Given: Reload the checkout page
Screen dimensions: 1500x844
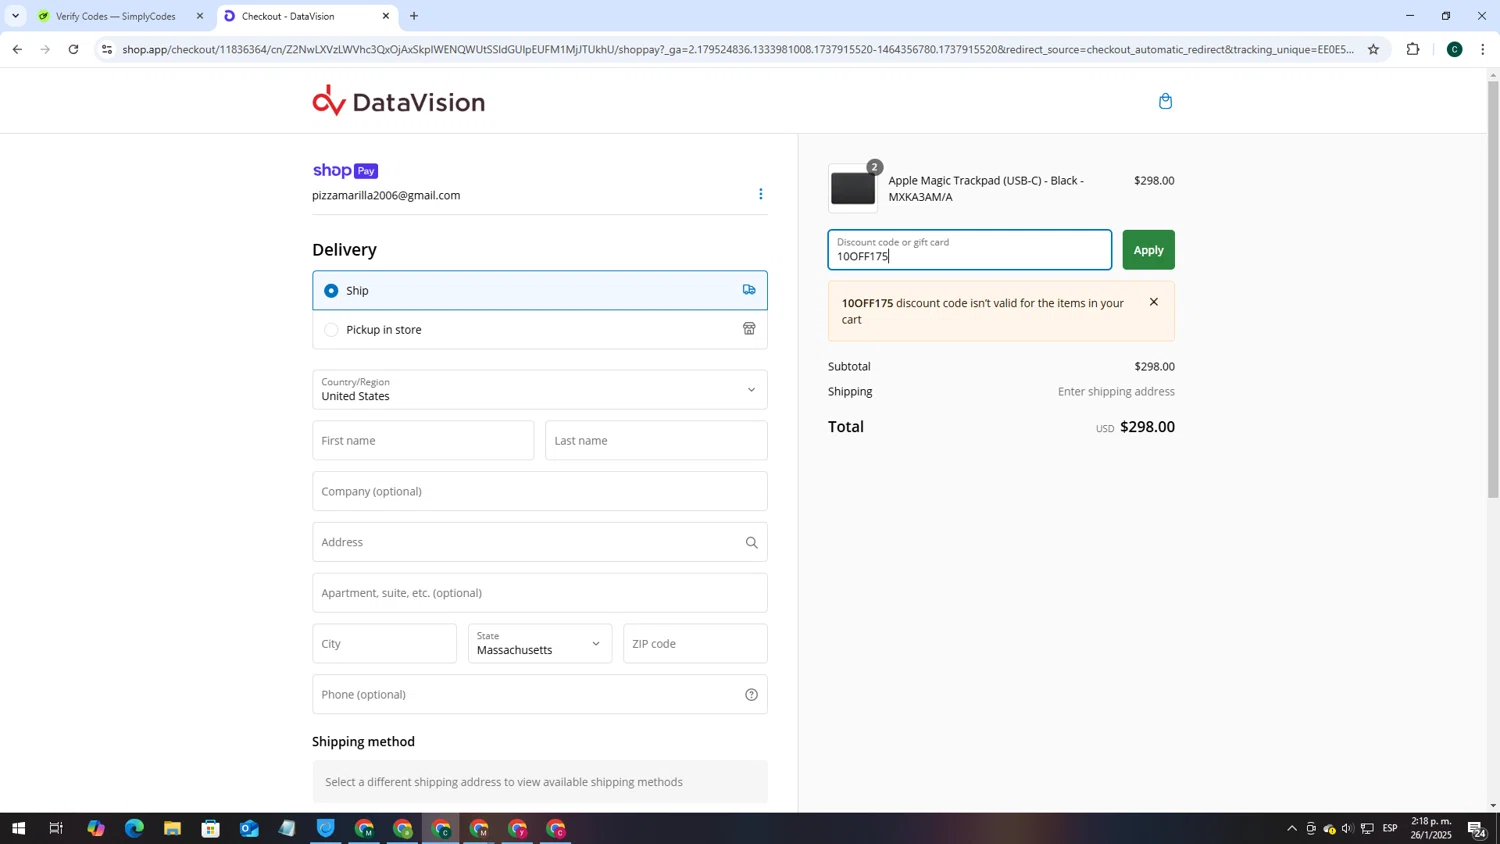Looking at the screenshot, I should coord(73,49).
